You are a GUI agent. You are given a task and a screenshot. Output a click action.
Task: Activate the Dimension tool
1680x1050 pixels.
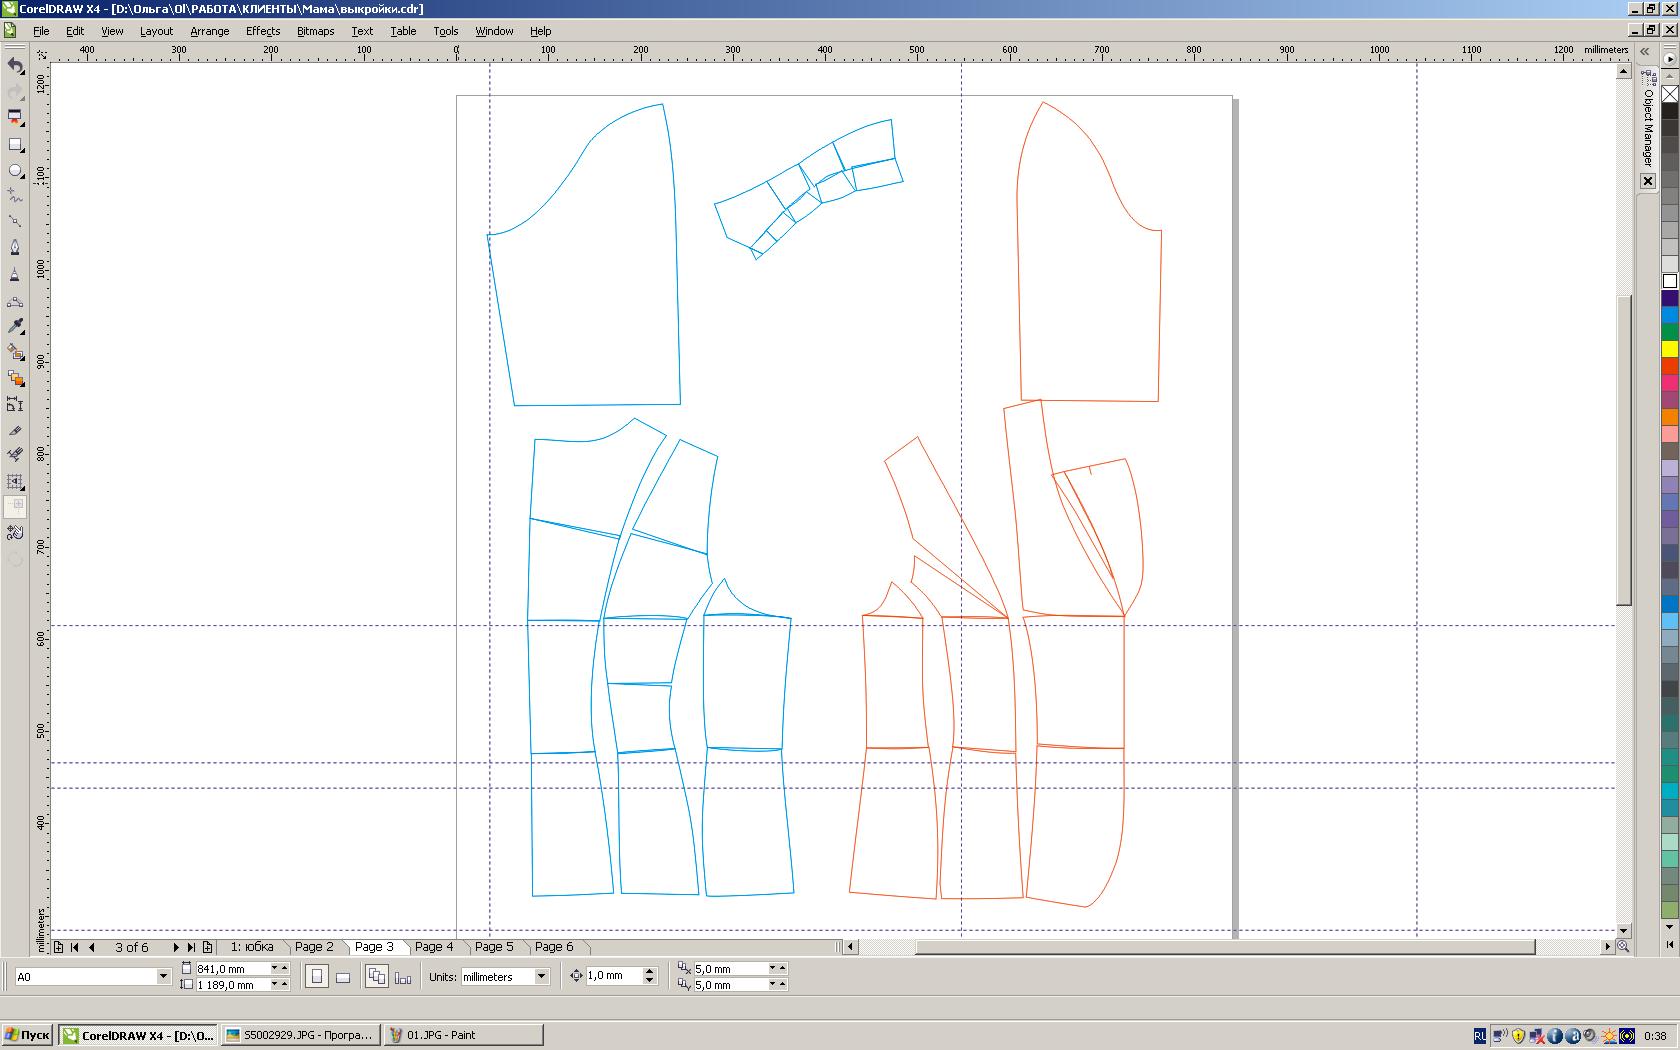click(15, 404)
